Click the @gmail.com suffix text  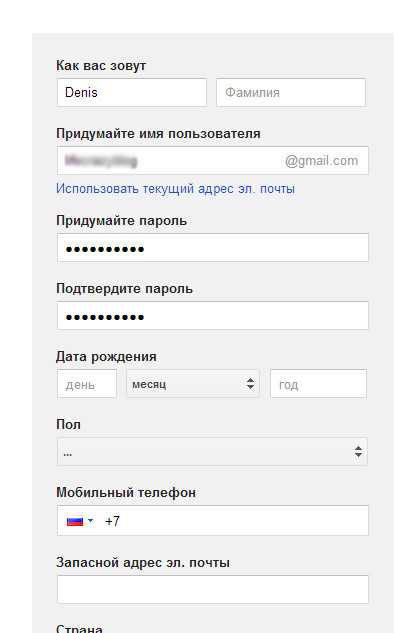coord(322,161)
